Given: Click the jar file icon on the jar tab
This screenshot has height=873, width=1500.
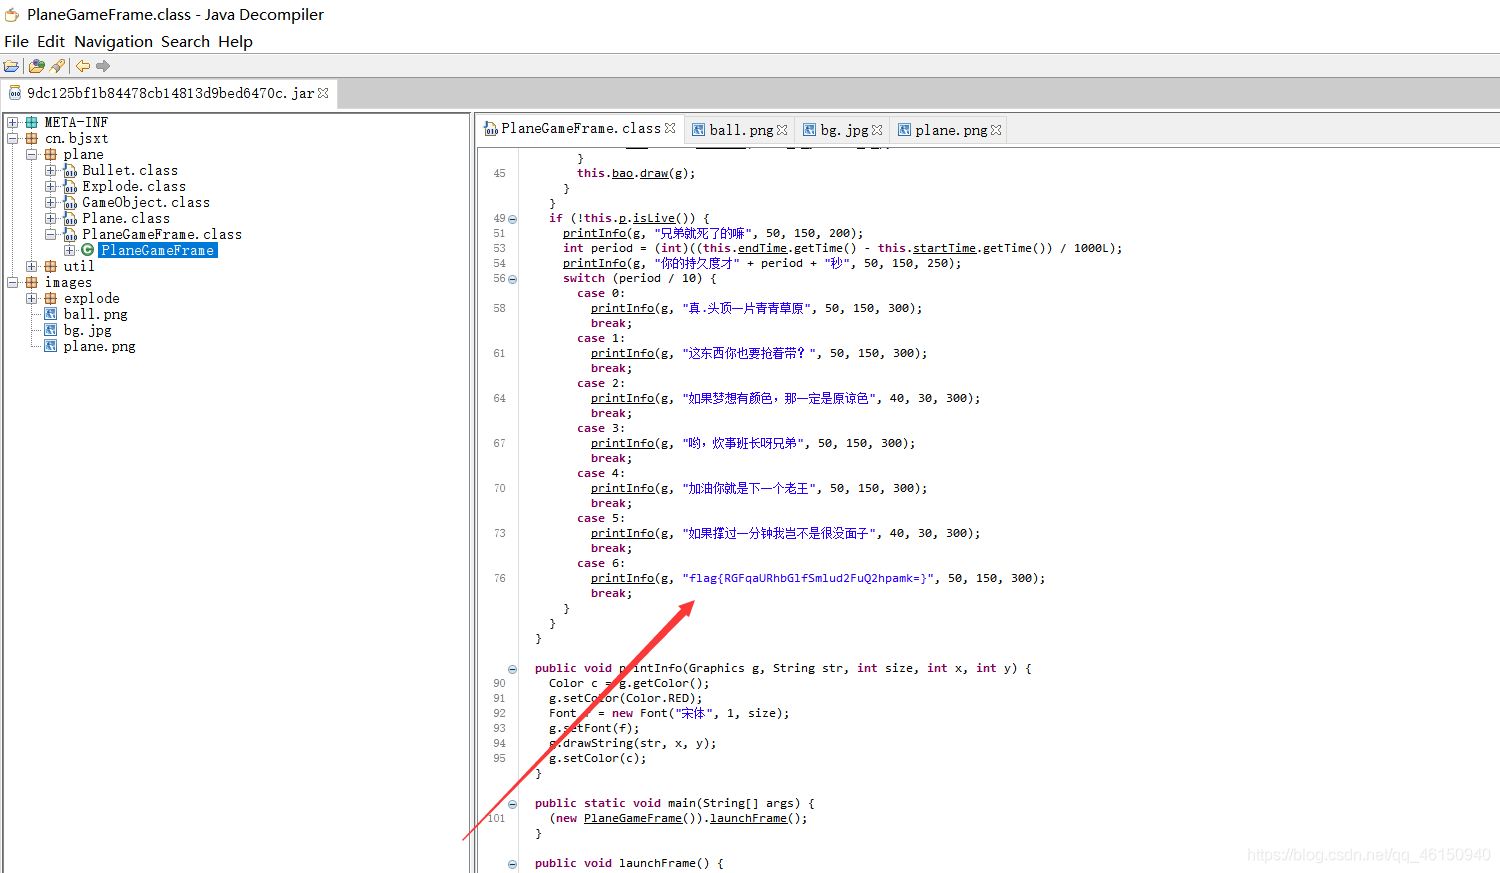Looking at the screenshot, I should pyautogui.click(x=15, y=93).
